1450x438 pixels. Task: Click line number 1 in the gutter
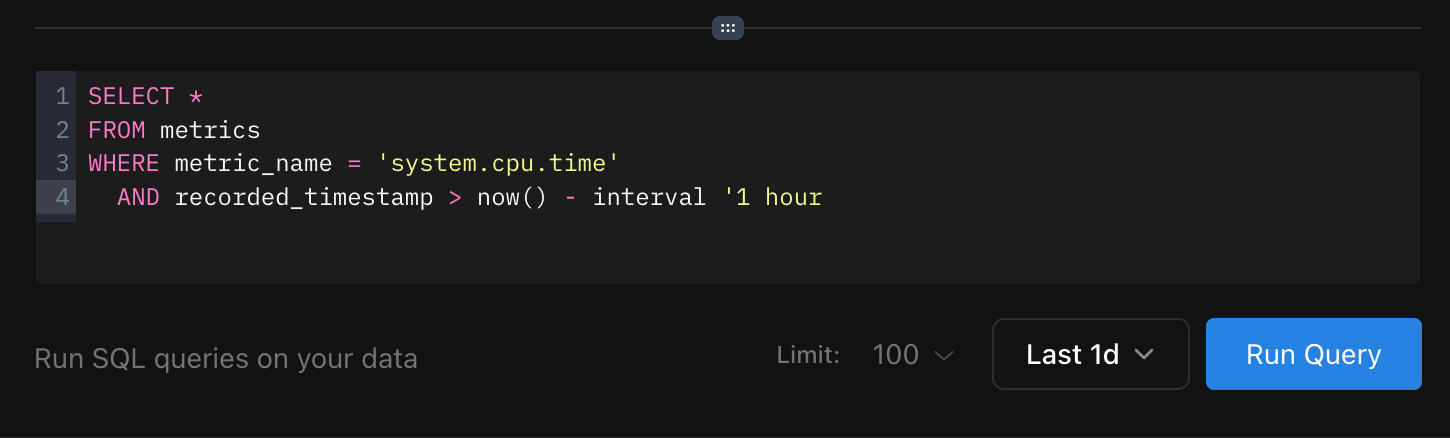(62, 96)
